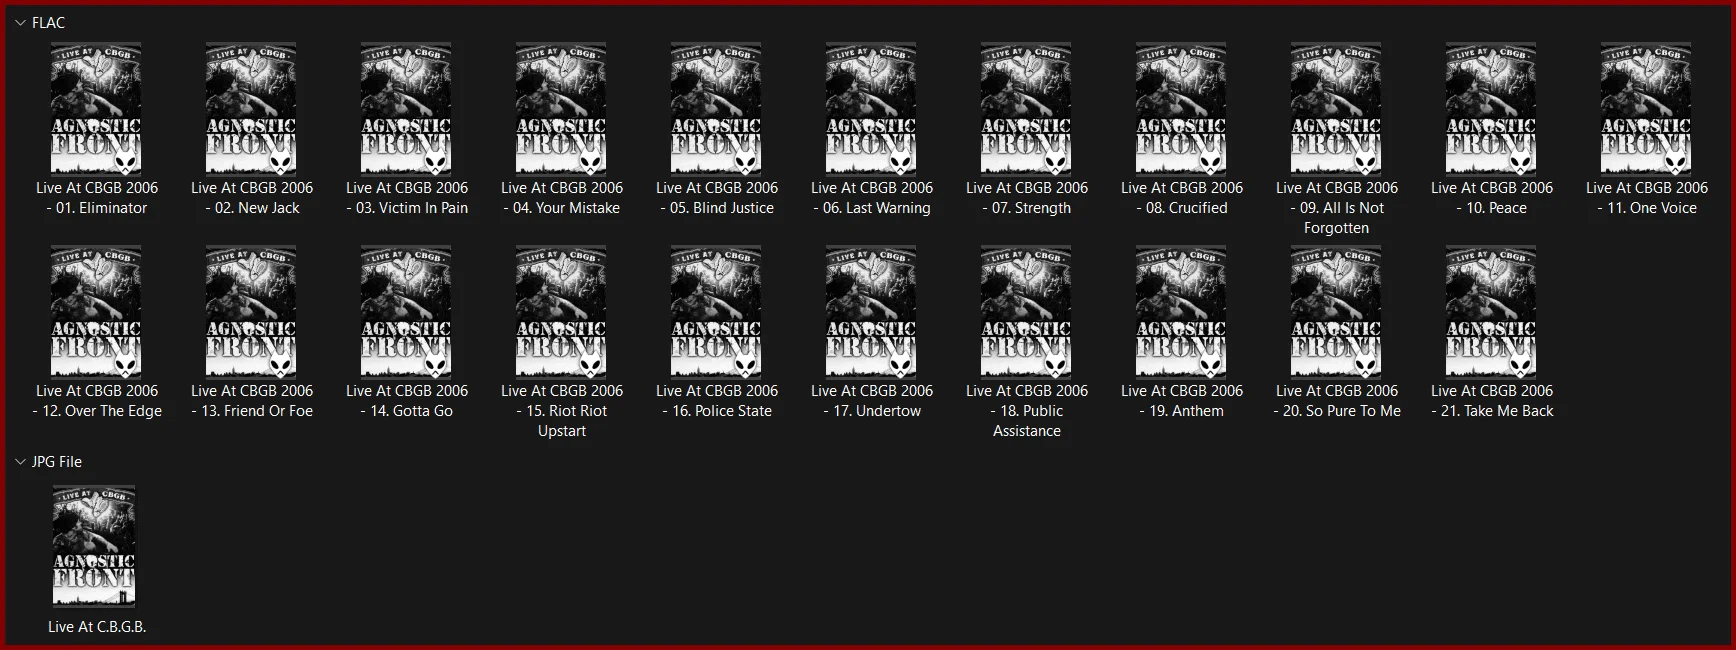1736x650 pixels.
Task: Click the file name '15. Riot Riot Upstart'
Action: pos(562,411)
